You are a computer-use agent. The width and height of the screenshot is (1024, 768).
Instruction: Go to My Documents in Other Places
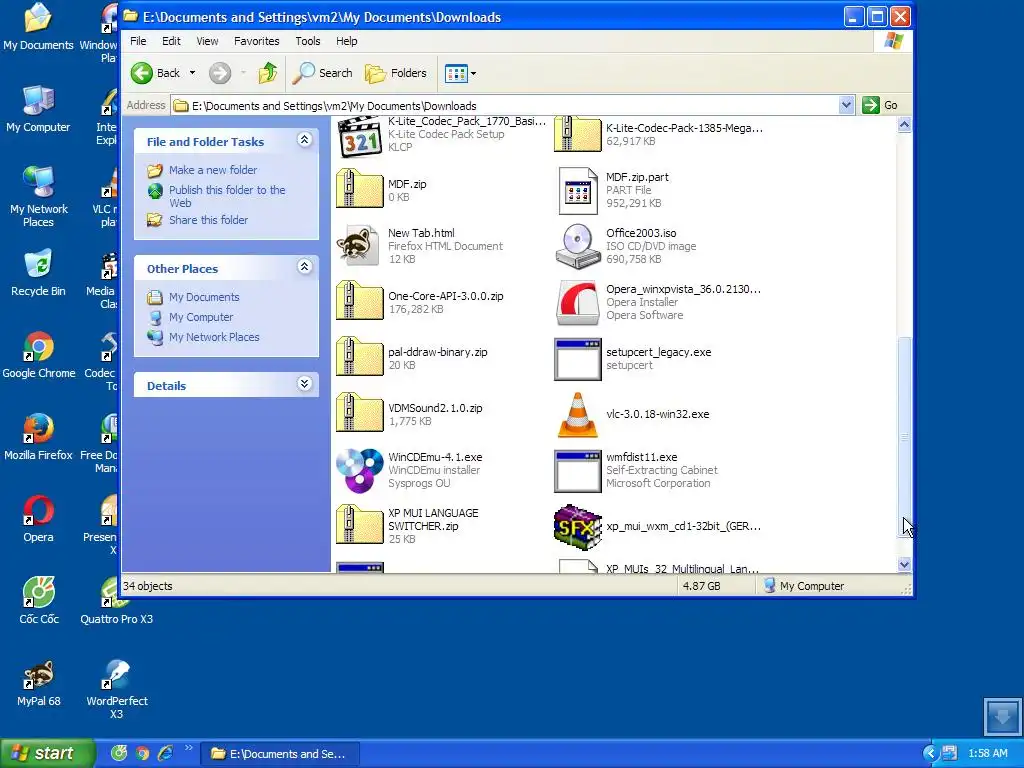204,297
